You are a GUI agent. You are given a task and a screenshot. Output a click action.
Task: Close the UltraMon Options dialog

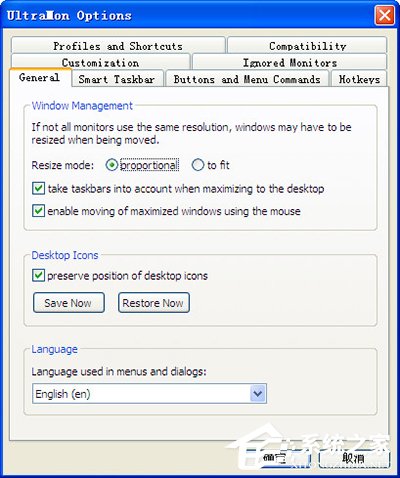(384, 15)
